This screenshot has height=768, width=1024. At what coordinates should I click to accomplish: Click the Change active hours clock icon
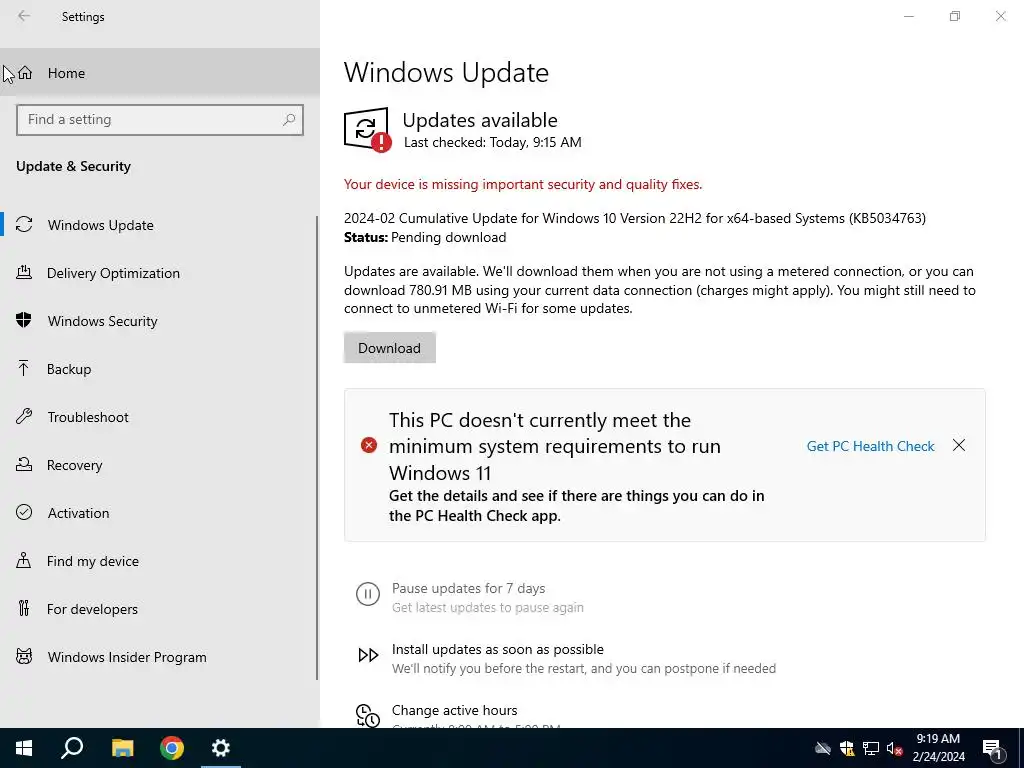[x=368, y=715]
